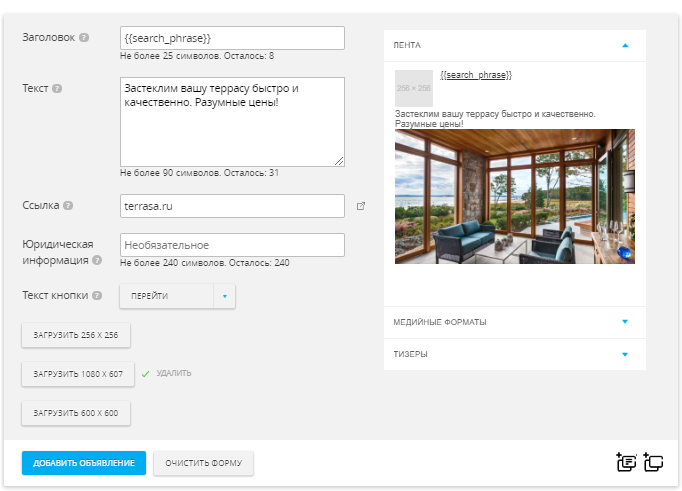Expand the Медийные форматы section
The height and width of the screenshot is (491, 682).
(625, 322)
